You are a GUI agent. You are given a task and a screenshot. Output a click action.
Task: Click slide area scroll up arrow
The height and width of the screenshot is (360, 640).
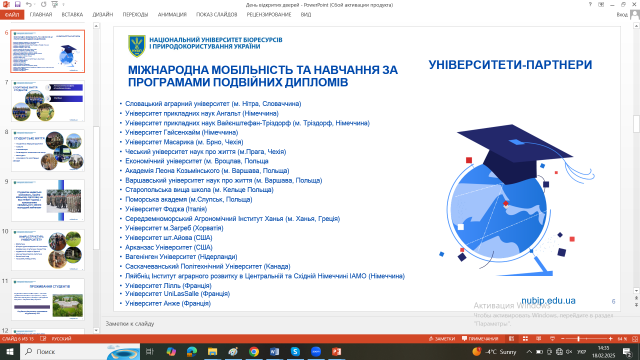pyautogui.click(x=636, y=26)
